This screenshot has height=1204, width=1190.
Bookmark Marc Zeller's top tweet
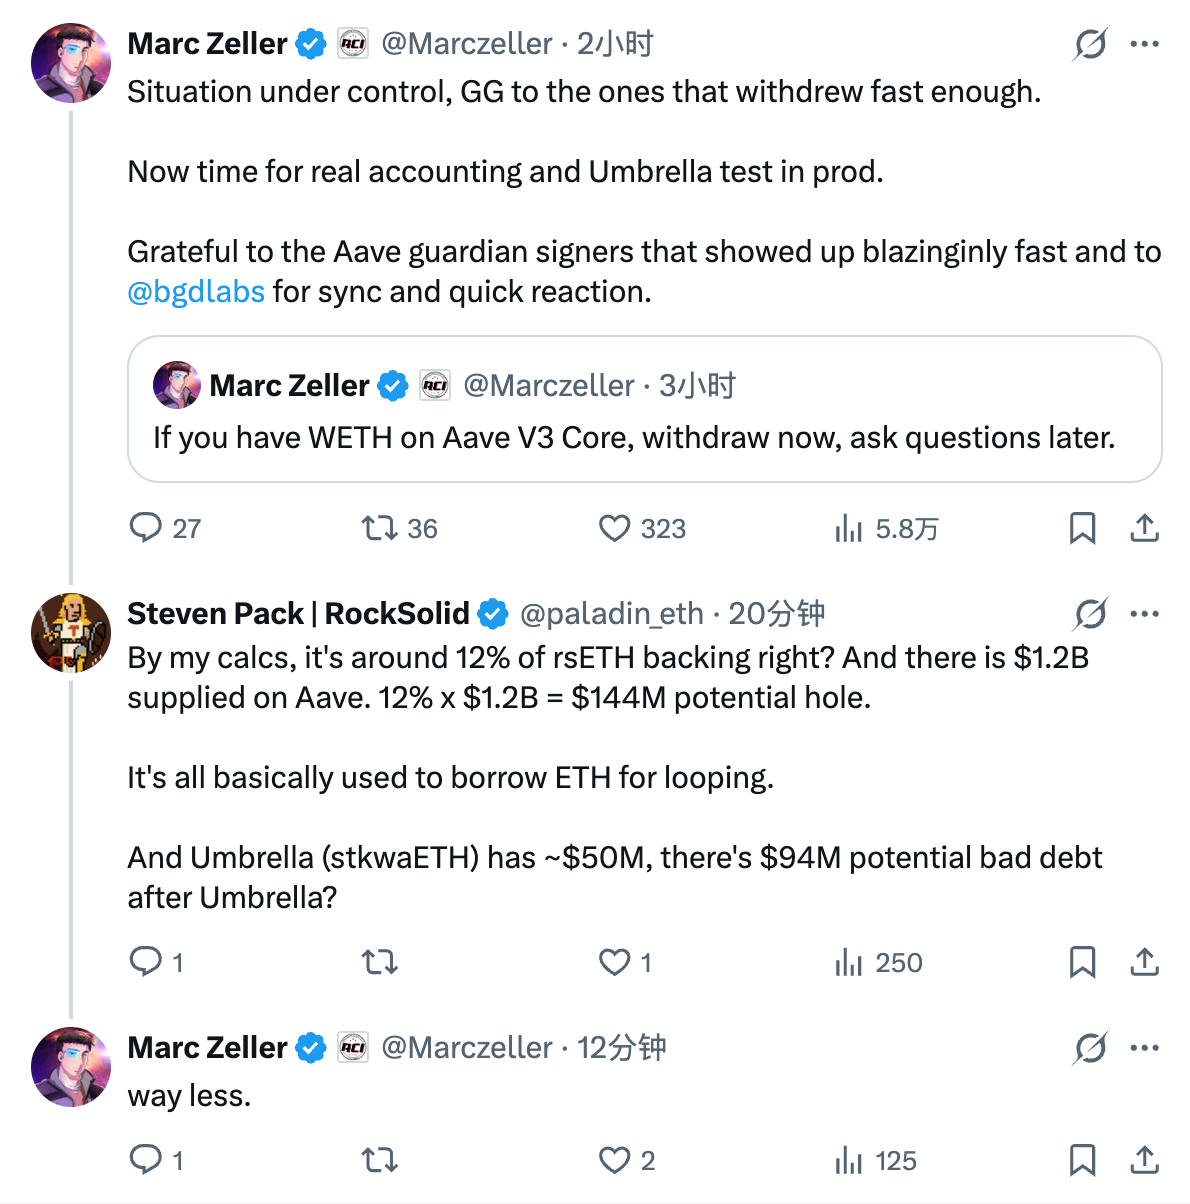(1081, 528)
